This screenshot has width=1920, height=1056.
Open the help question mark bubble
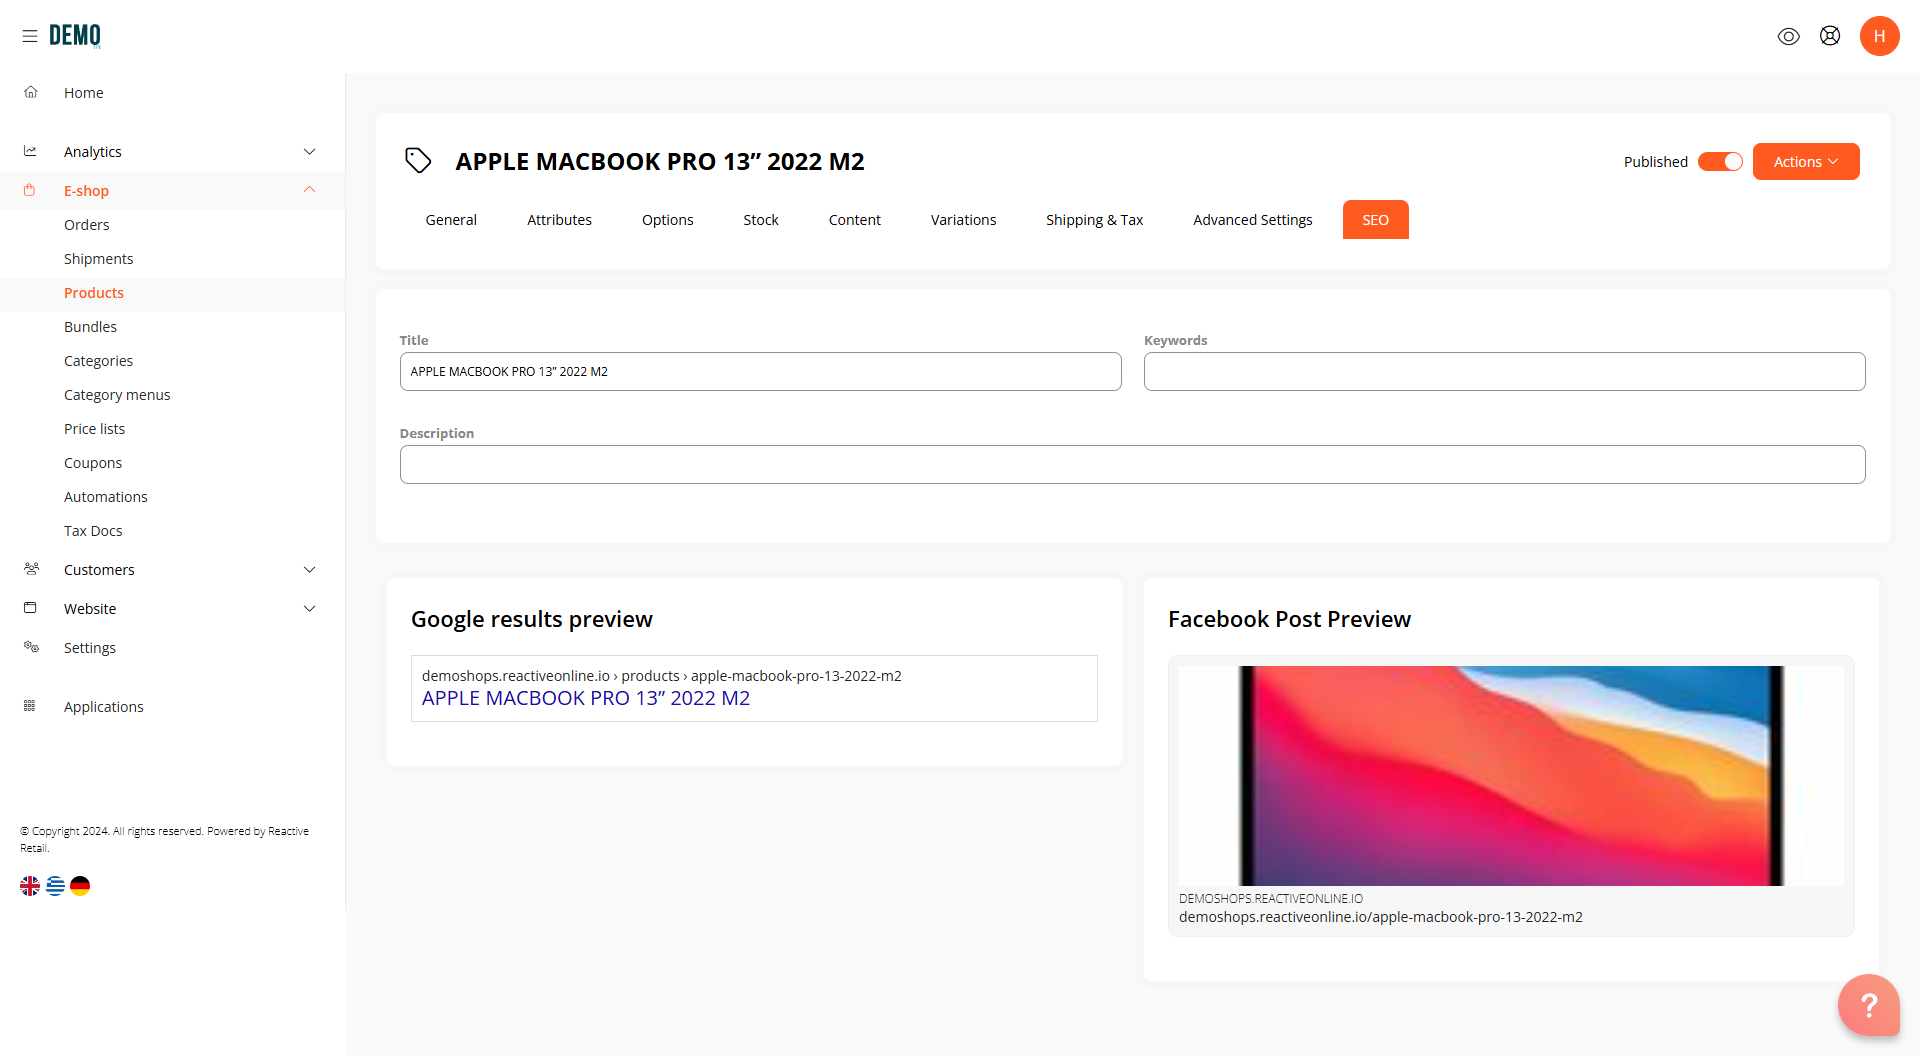[x=1868, y=1005]
